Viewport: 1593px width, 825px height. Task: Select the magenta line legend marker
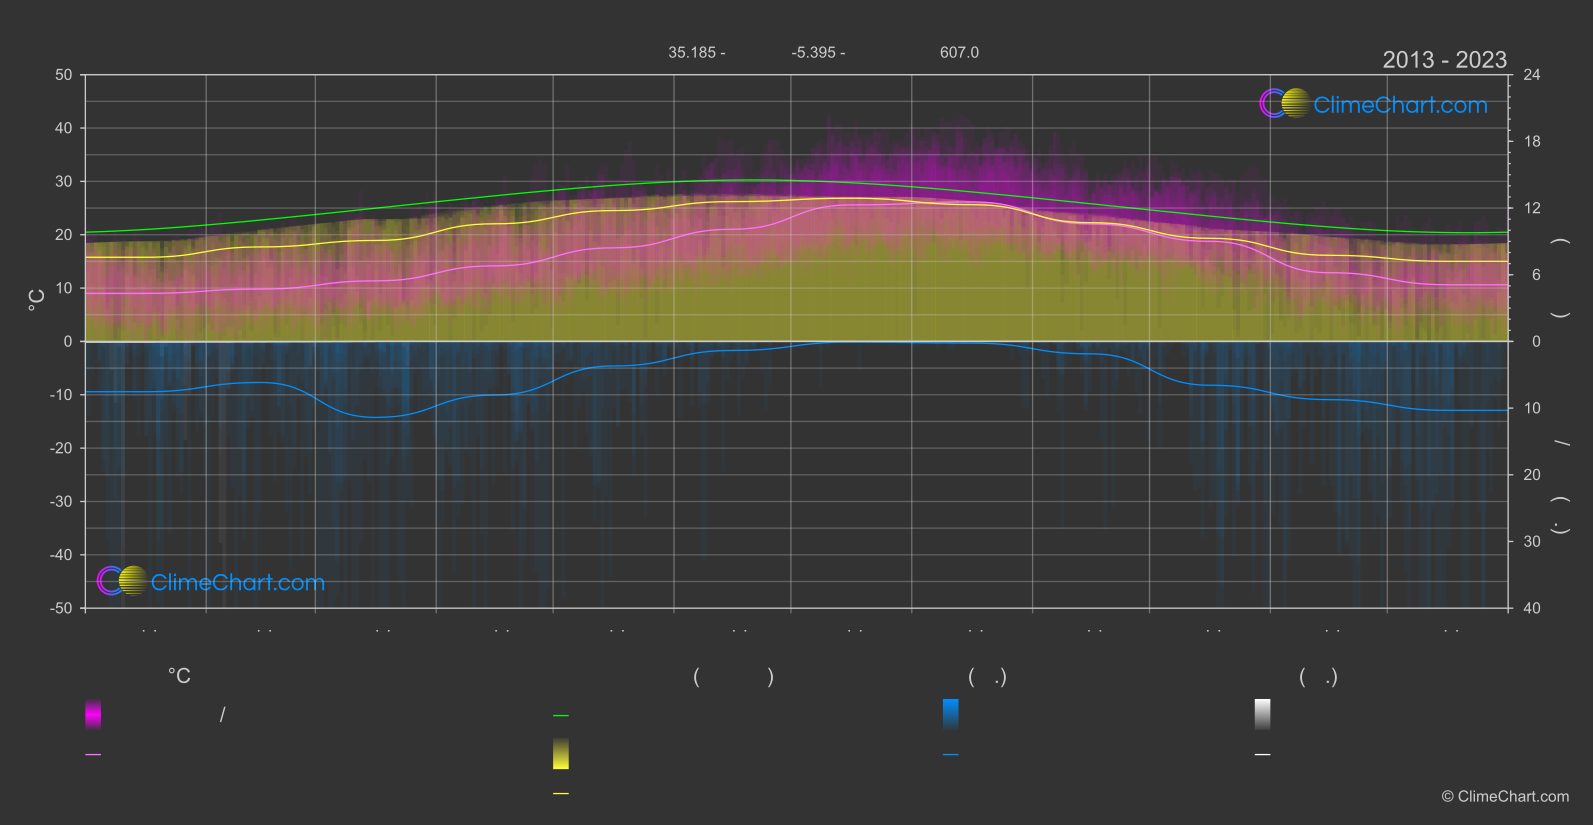(x=93, y=755)
